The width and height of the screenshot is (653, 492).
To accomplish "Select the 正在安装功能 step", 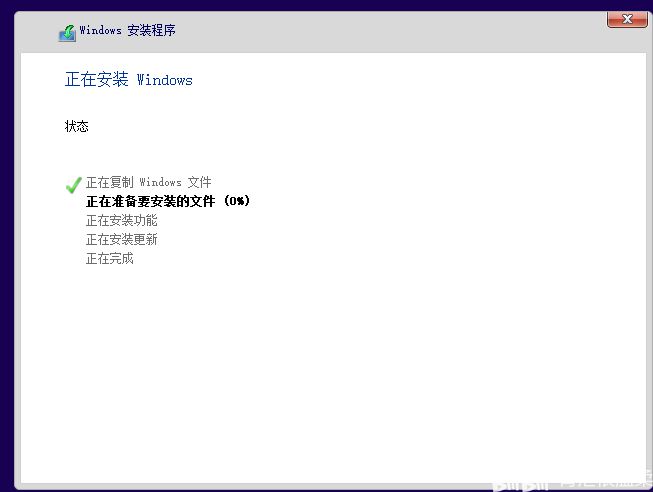I will pos(122,220).
